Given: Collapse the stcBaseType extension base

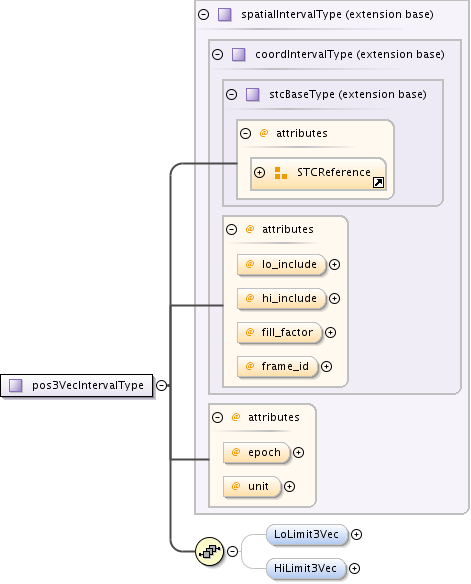Looking at the screenshot, I should [x=232, y=94].
